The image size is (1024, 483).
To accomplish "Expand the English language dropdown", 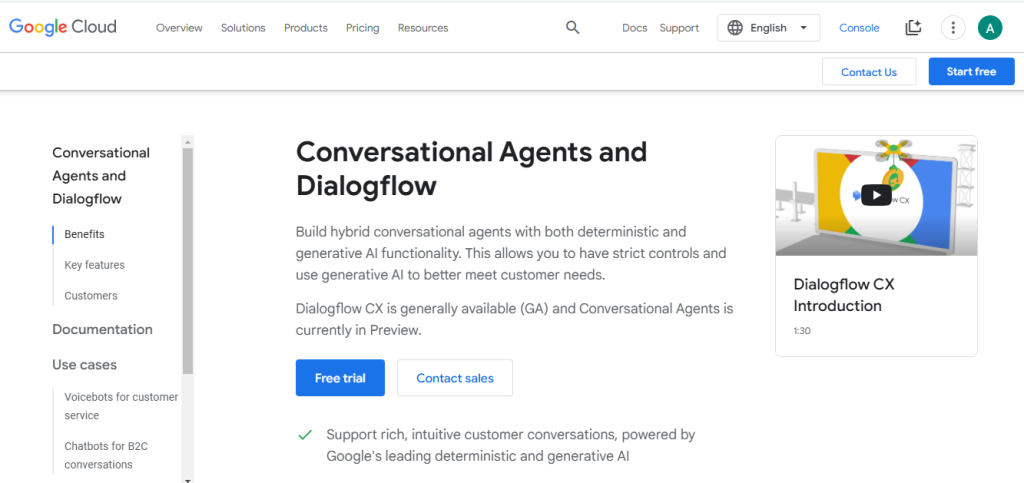I will click(769, 28).
